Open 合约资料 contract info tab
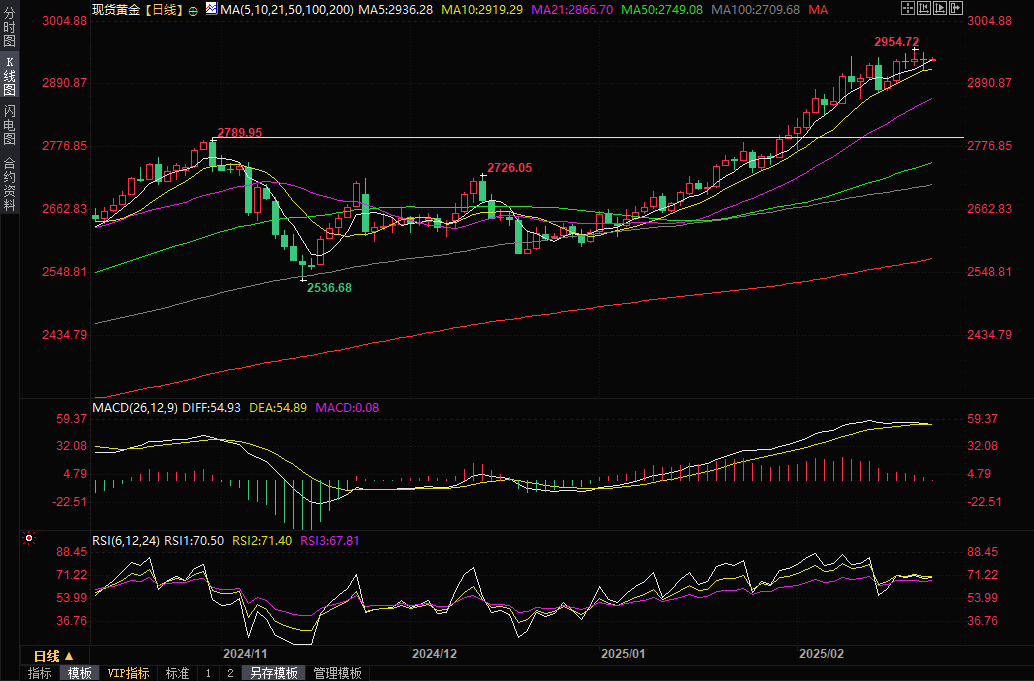1034x681 pixels. (x=9, y=183)
